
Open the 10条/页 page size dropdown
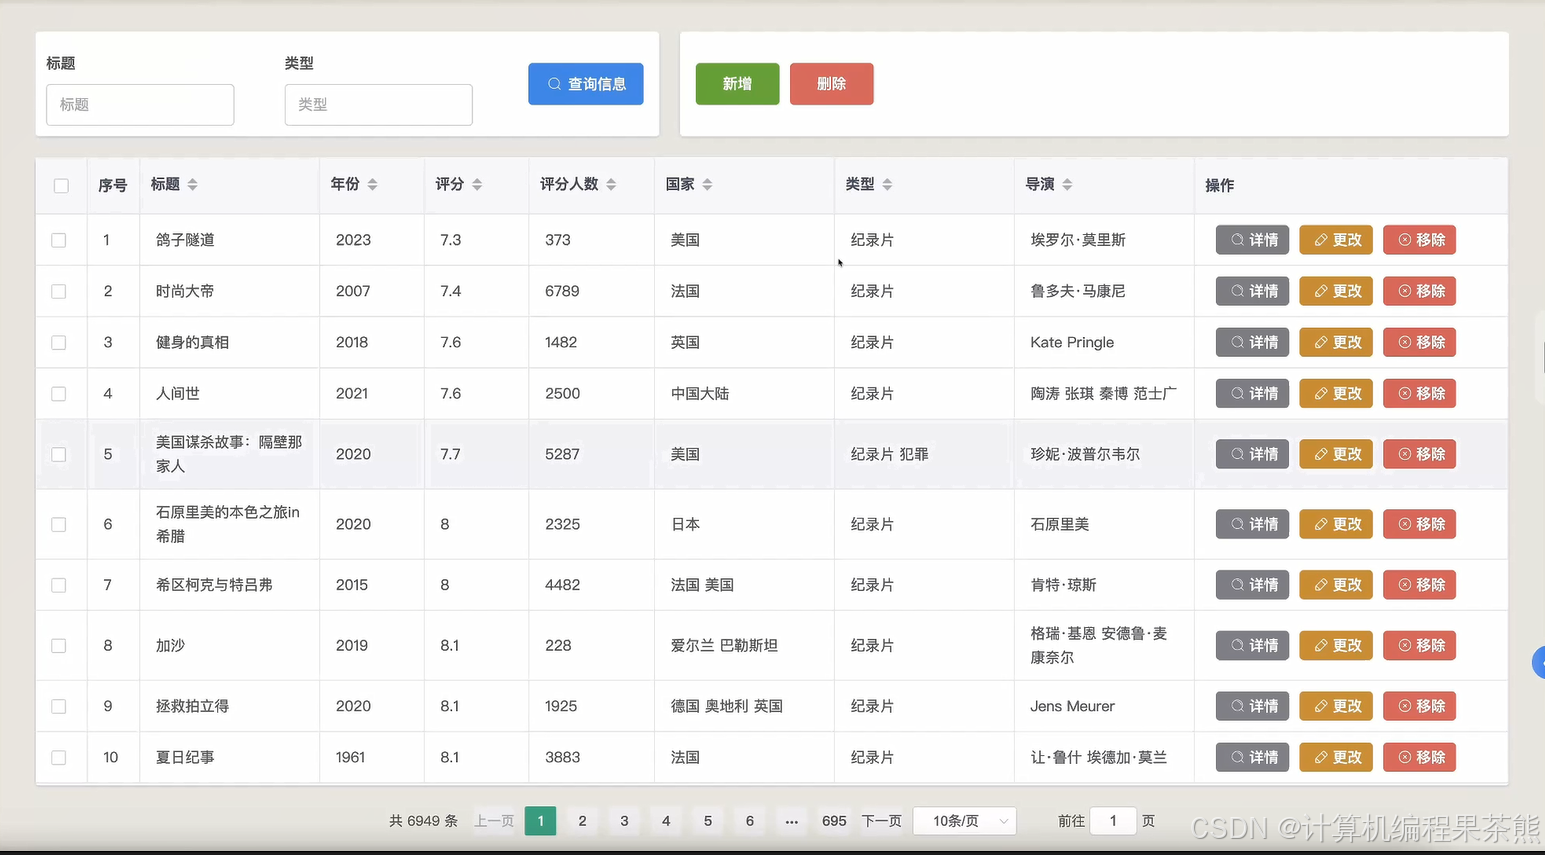965,821
